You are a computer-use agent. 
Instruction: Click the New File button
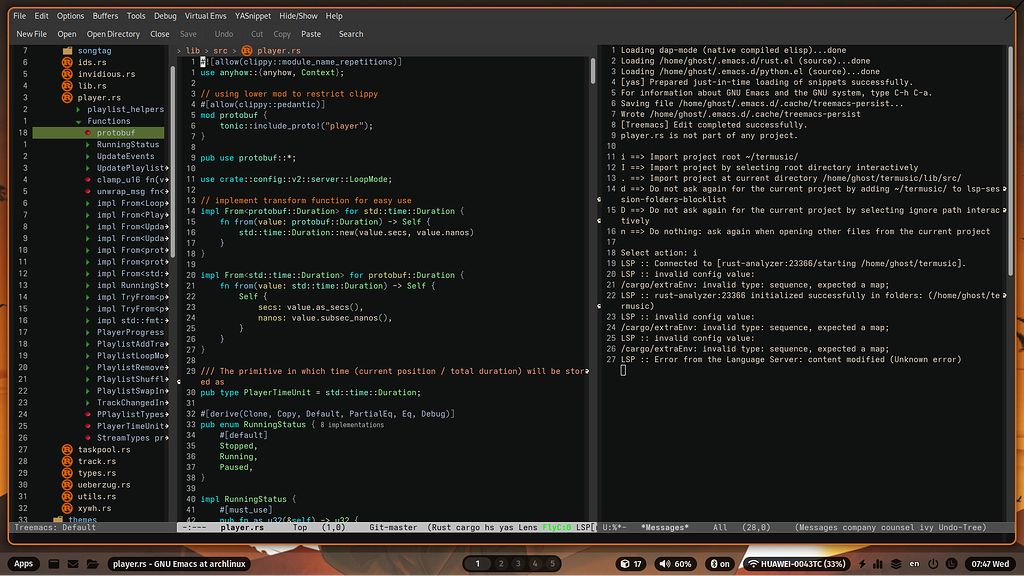[31, 33]
